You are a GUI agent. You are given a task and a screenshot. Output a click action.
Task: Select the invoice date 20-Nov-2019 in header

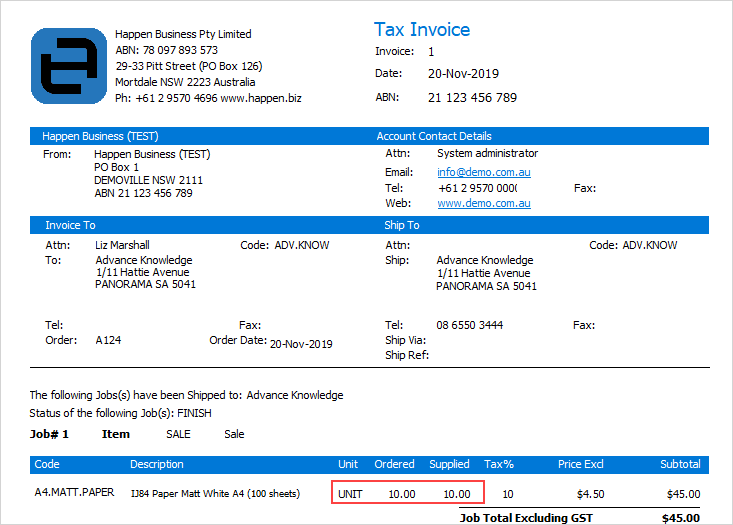(x=463, y=73)
